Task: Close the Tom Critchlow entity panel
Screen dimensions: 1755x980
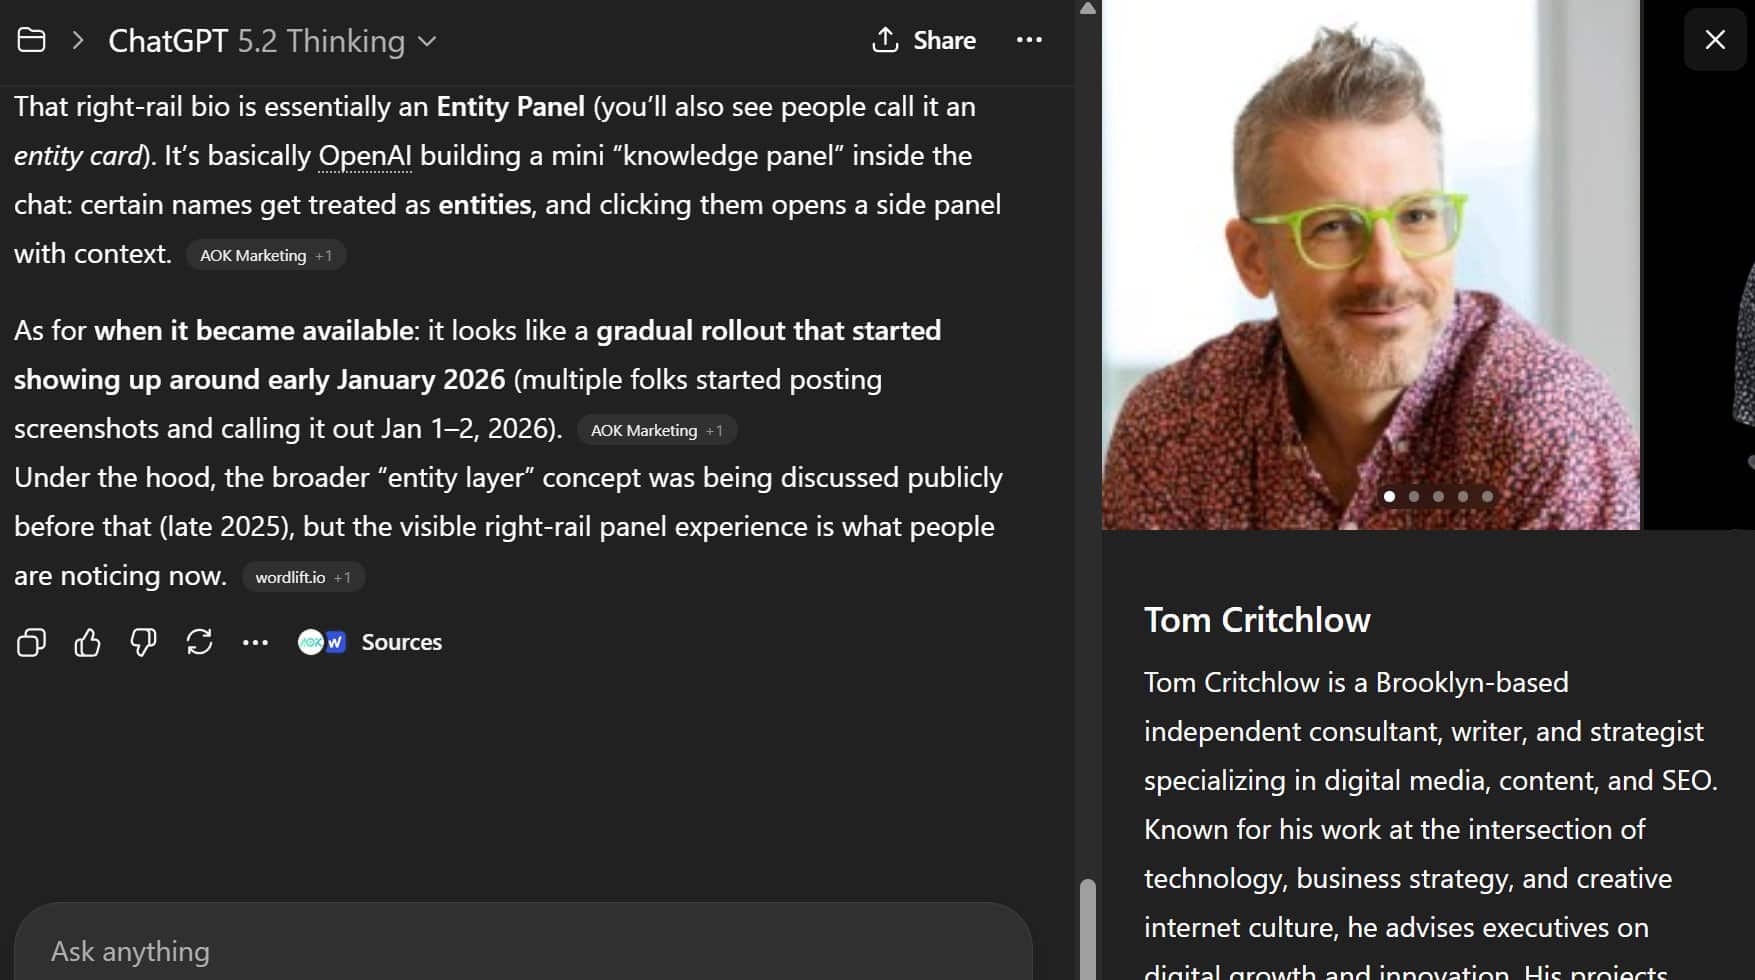Action: pos(1715,40)
